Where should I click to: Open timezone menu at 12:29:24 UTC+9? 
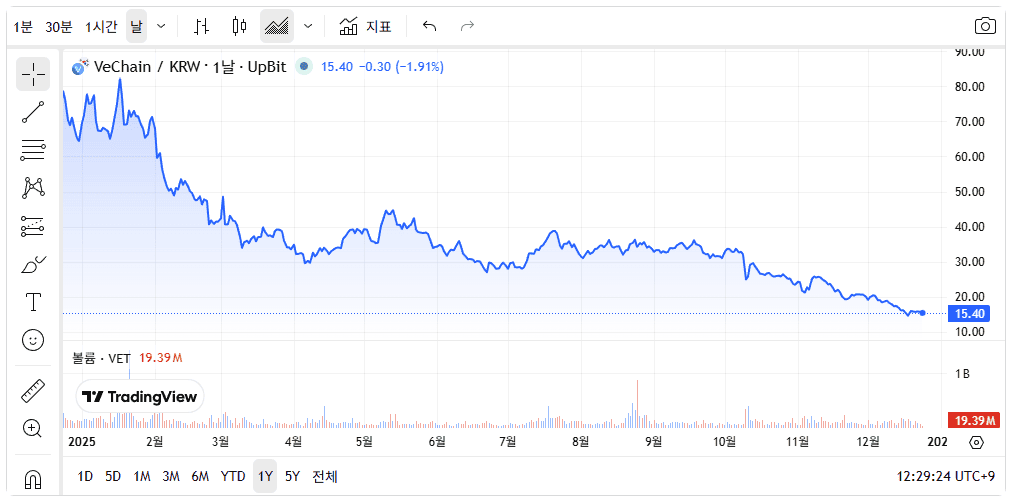pyautogui.click(x=945, y=477)
